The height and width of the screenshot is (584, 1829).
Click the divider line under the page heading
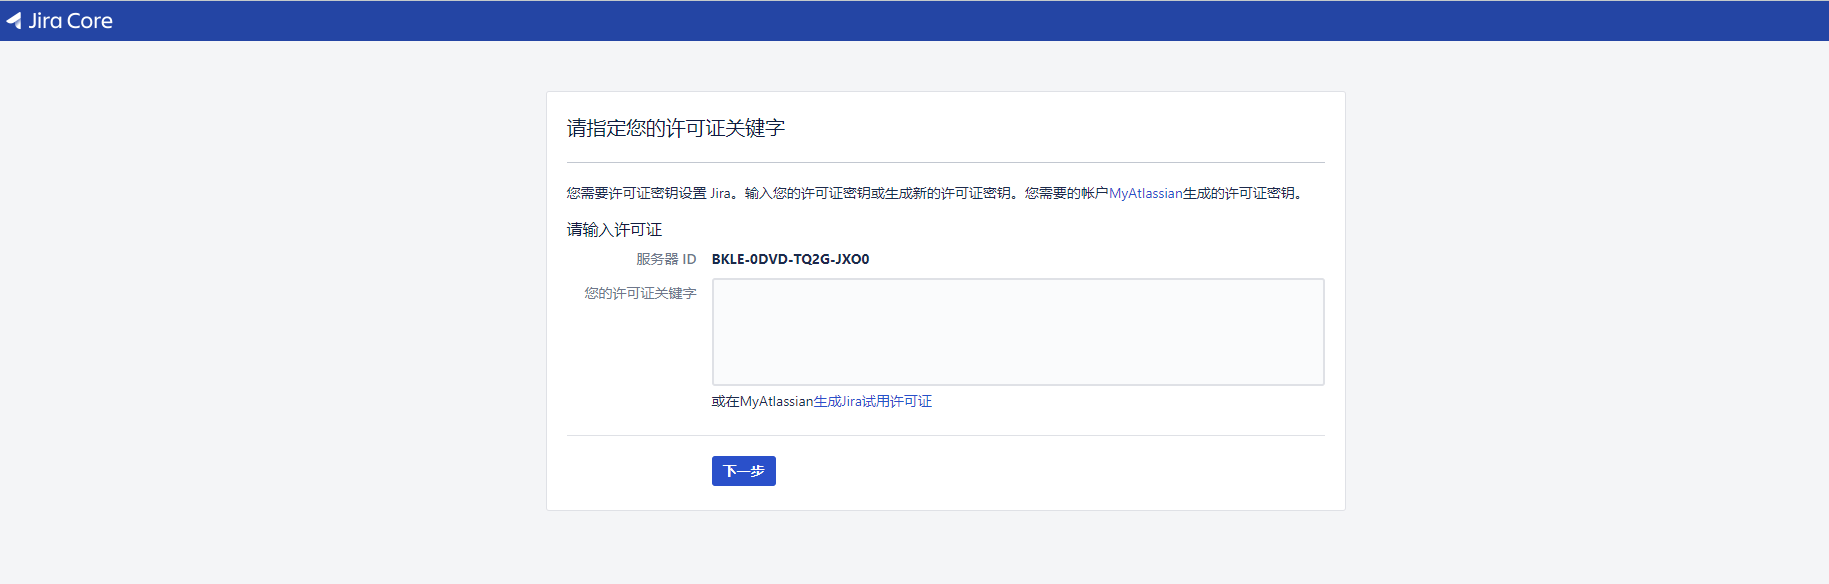pos(945,162)
